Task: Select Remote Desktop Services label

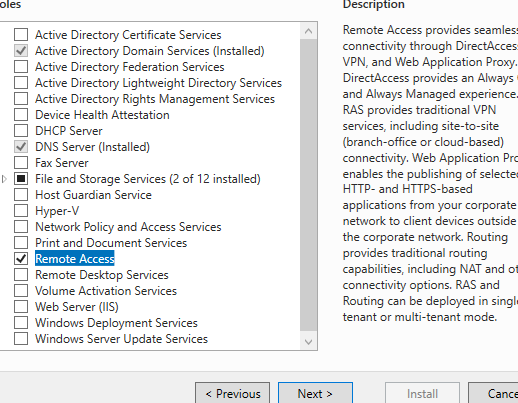Action: [102, 275]
